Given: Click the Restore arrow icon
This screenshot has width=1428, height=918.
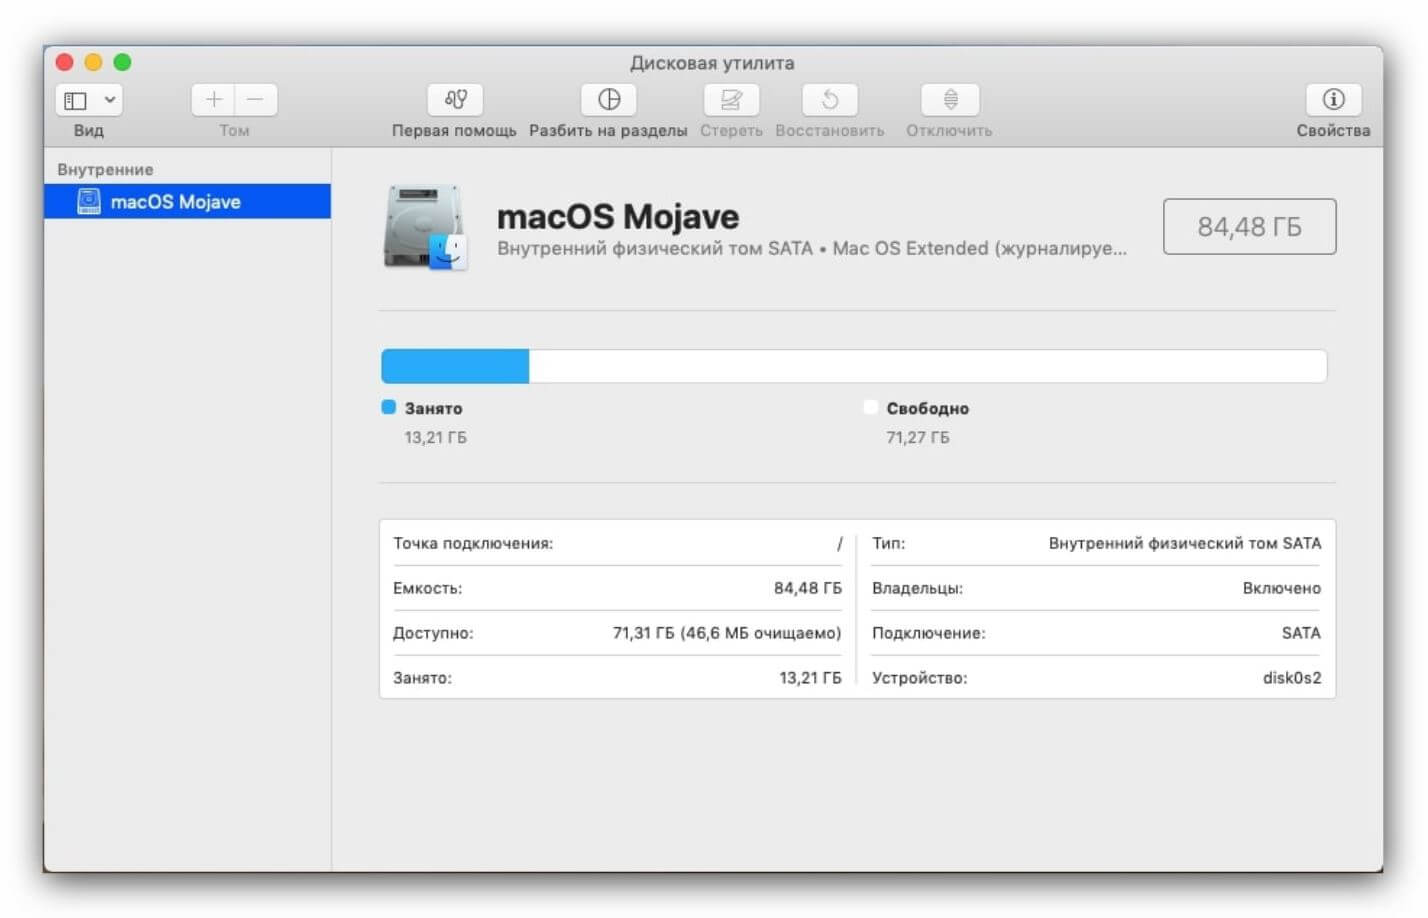Looking at the screenshot, I should pyautogui.click(x=830, y=99).
